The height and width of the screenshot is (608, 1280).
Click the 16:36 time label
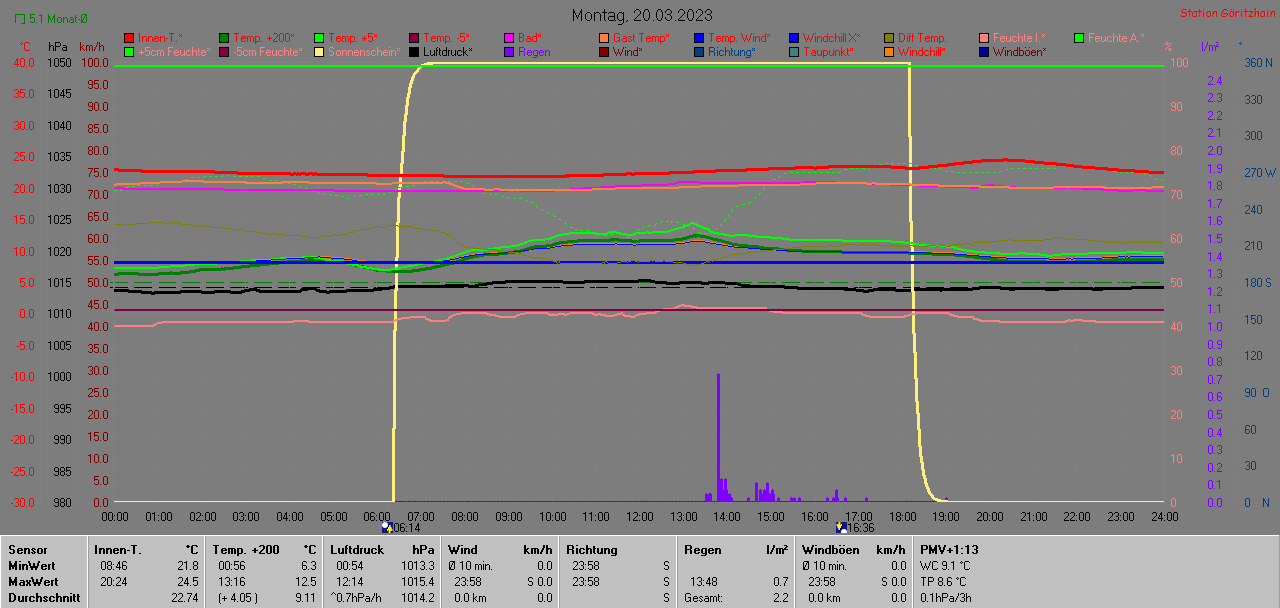tap(861, 528)
